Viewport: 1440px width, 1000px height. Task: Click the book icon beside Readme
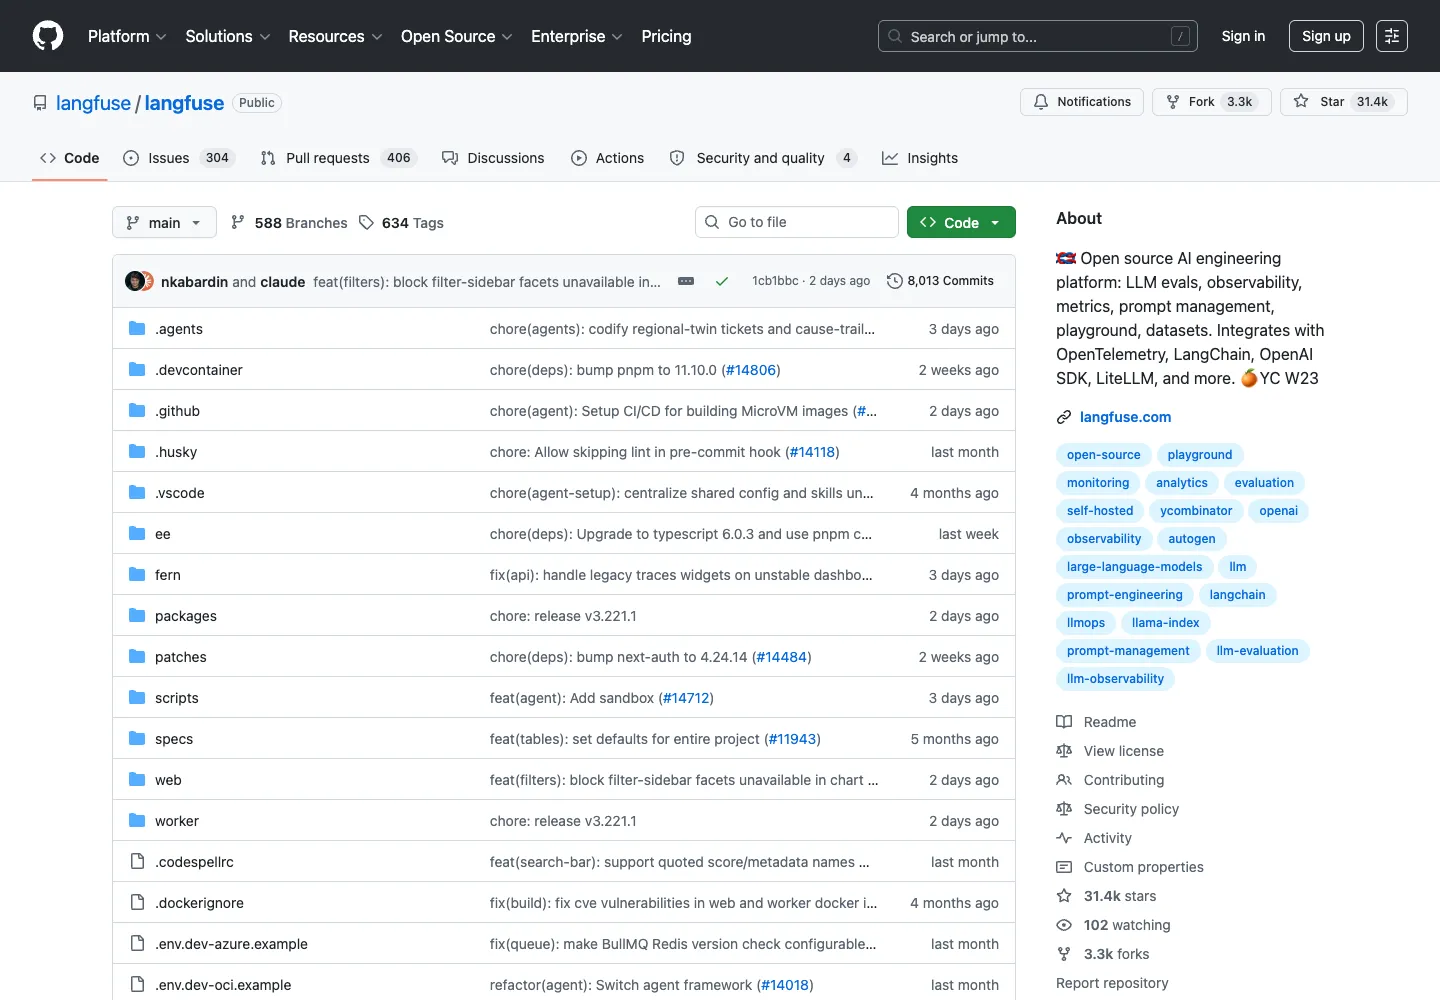pos(1064,722)
